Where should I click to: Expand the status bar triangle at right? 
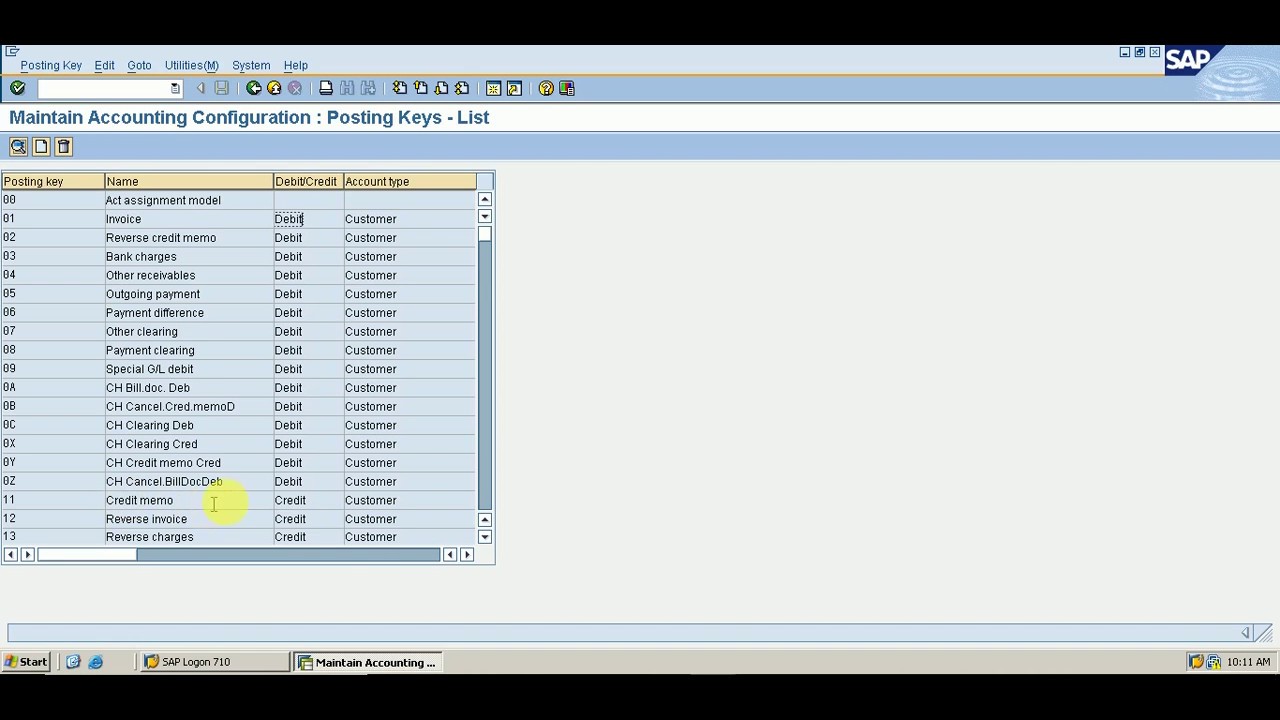1245,633
